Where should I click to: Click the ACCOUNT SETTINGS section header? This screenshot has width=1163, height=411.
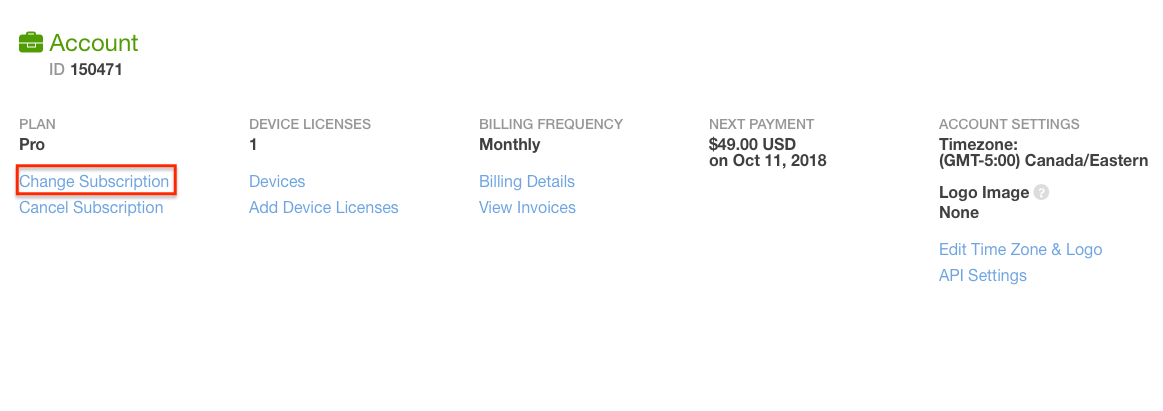(x=1009, y=124)
